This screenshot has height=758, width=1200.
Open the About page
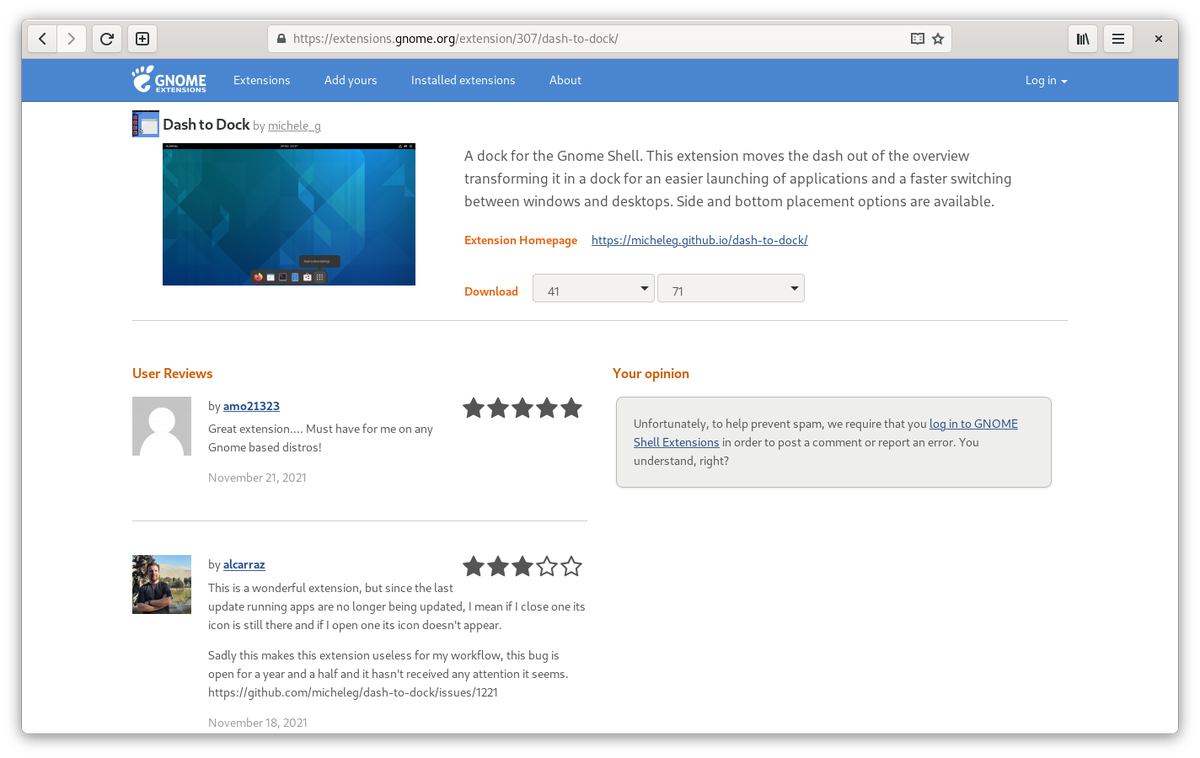coord(565,80)
